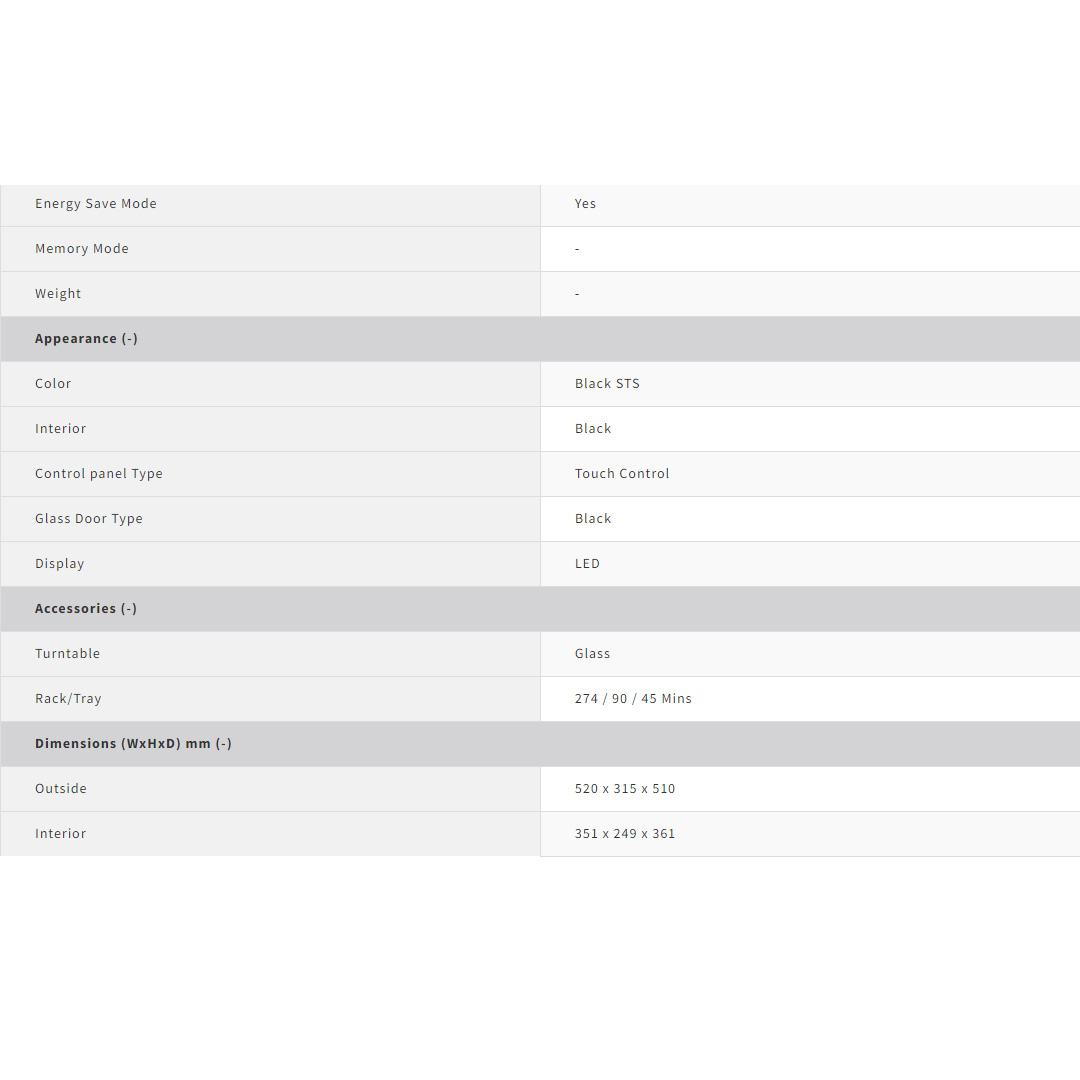
Task: Select the 'Touch Control' value text
Action: click(x=622, y=474)
